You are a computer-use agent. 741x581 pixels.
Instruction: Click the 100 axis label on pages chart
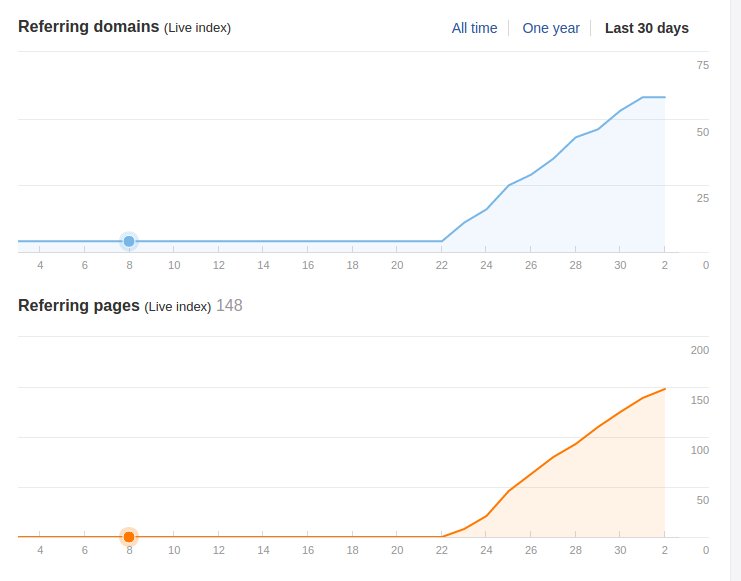[x=699, y=450]
